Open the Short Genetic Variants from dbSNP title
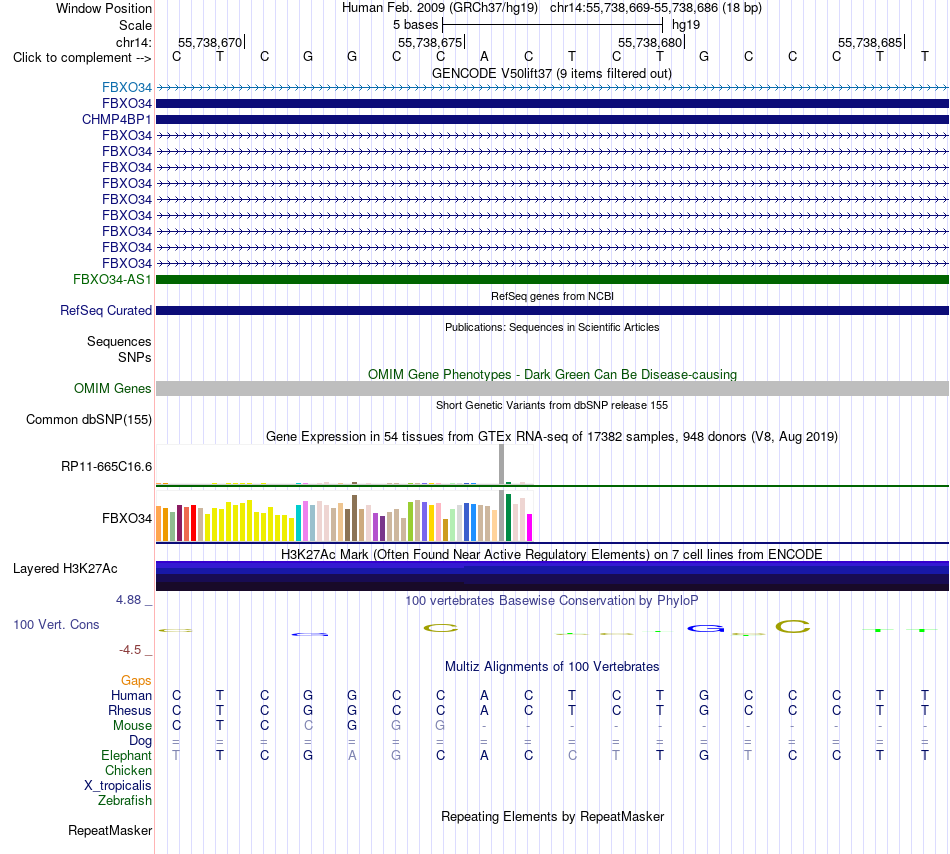 (552, 405)
